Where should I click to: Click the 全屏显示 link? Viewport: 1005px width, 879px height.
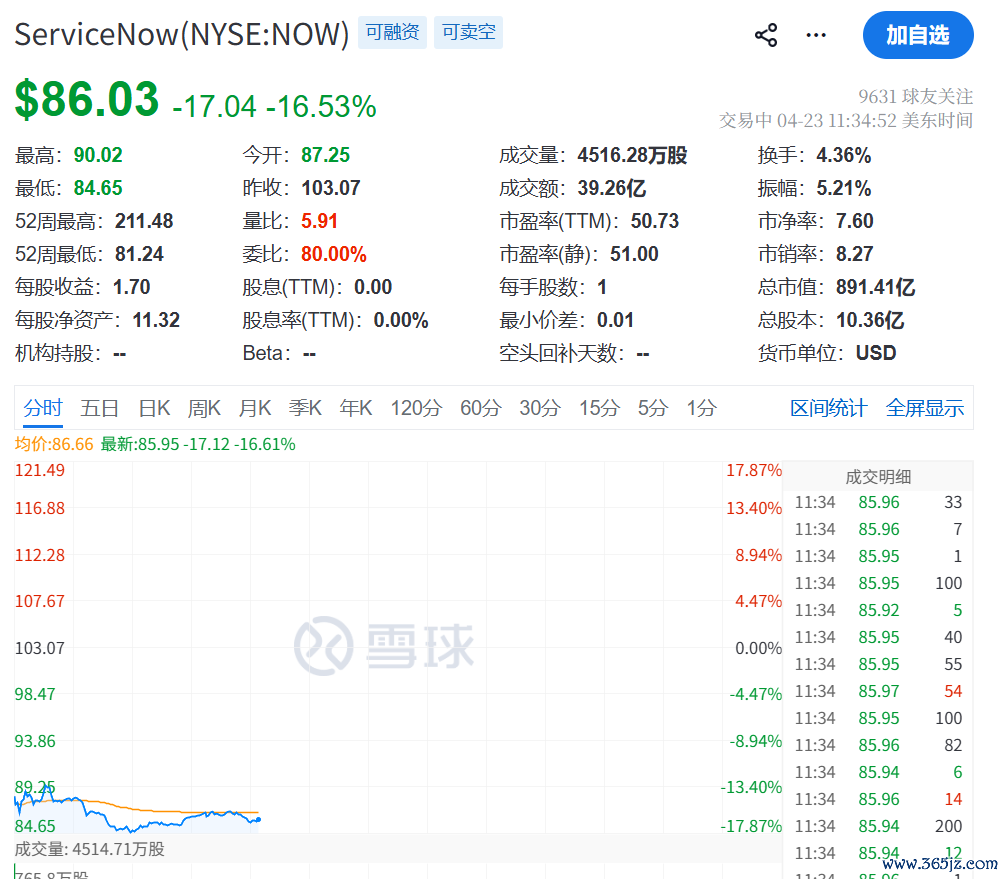click(x=924, y=408)
